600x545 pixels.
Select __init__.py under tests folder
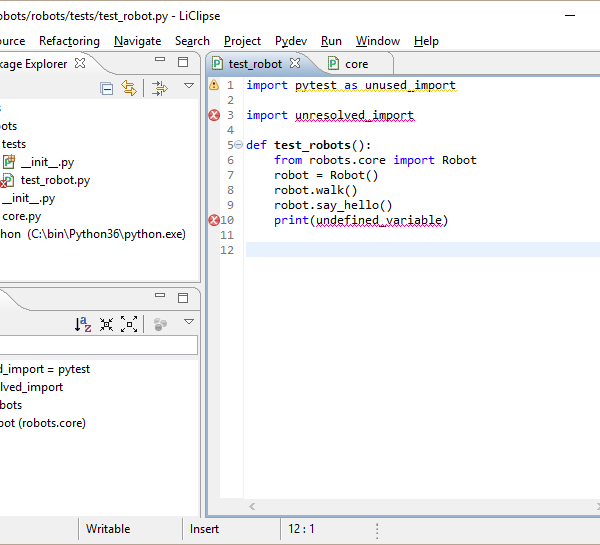(x=47, y=162)
